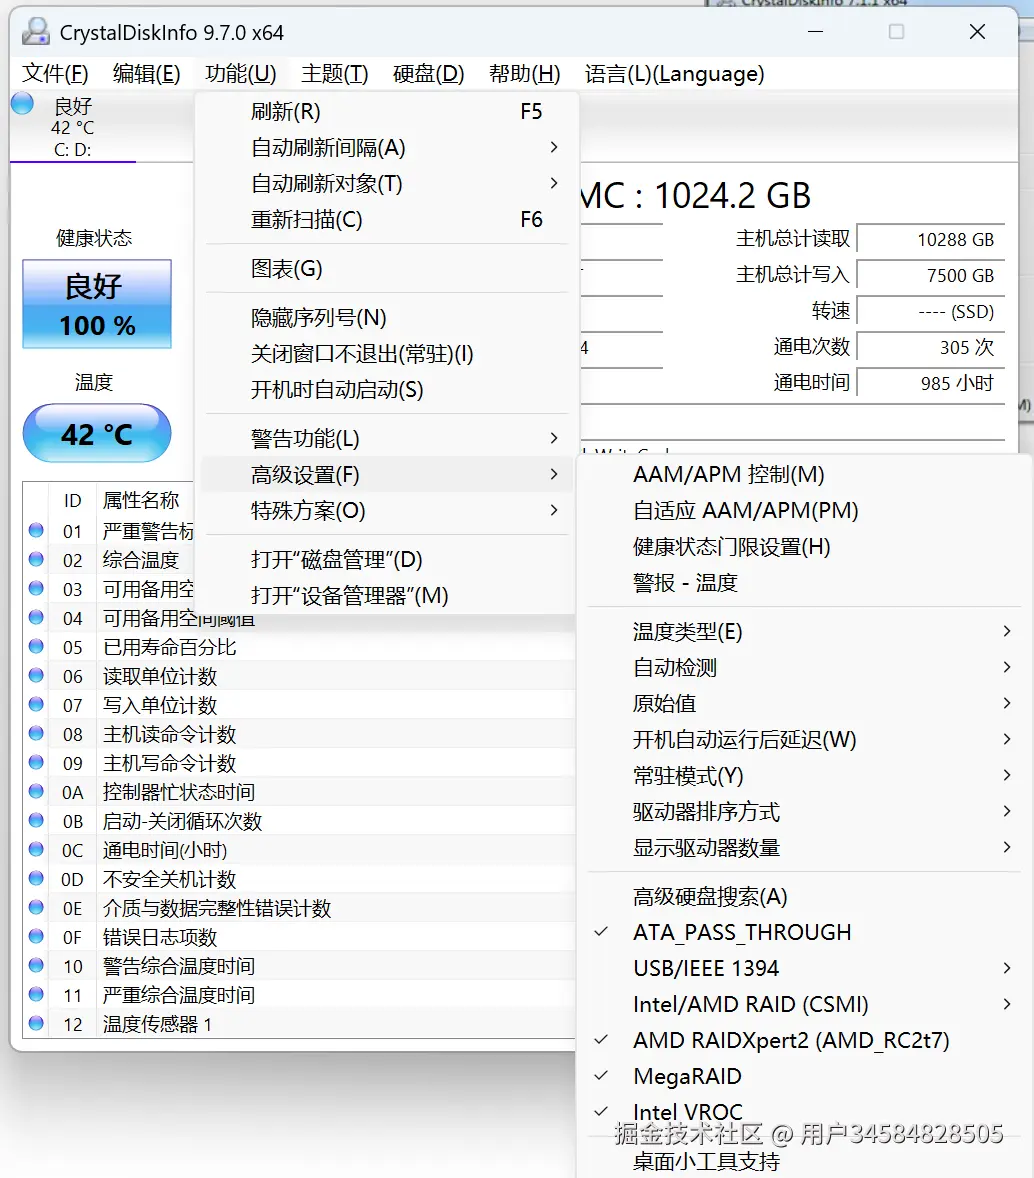The image size is (1034, 1178).
Task: Click the status dot for 06 读取单位计数
Action: 36,675
